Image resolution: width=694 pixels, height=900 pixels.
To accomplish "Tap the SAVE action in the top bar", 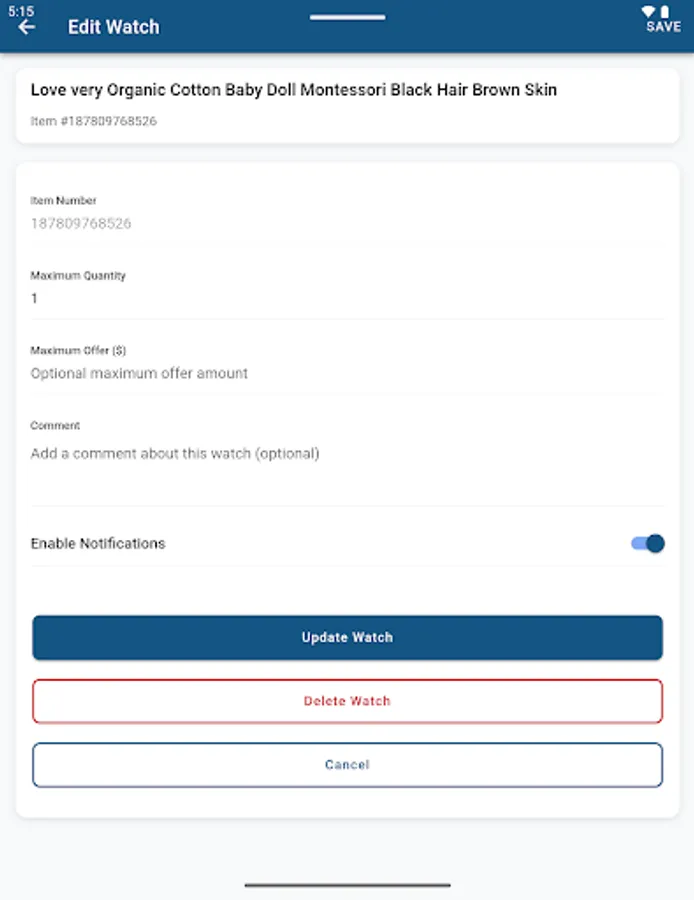I will coord(663,26).
